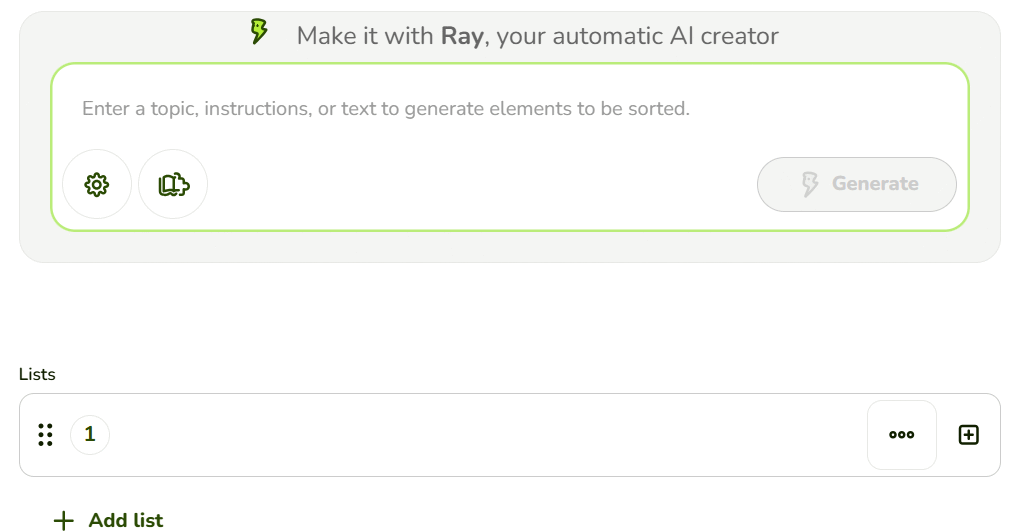Screen dimensions: 1015x531
Task: Click the list 1 name field
Action: click(x=487, y=435)
